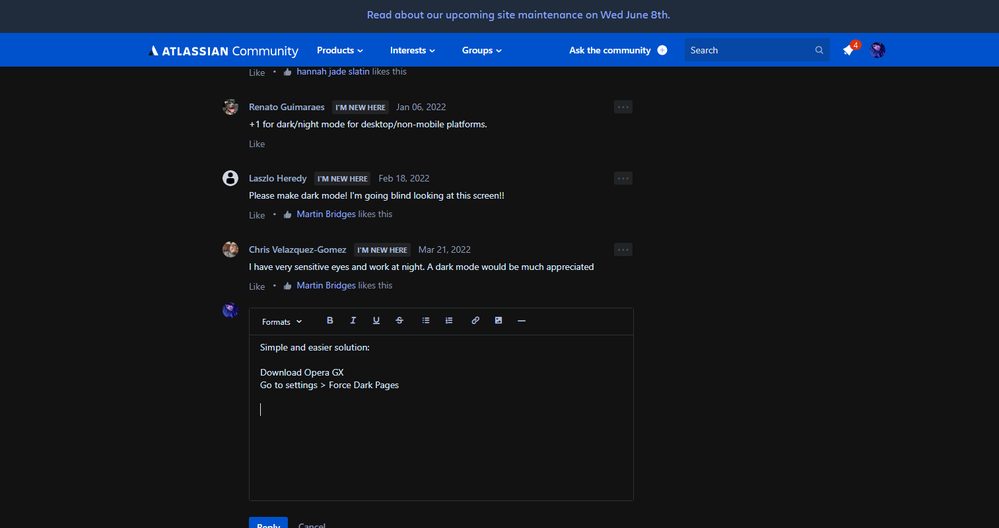The width and height of the screenshot is (999, 528).
Task: Toggle strikethrough formatting in editor
Action: pyautogui.click(x=399, y=320)
